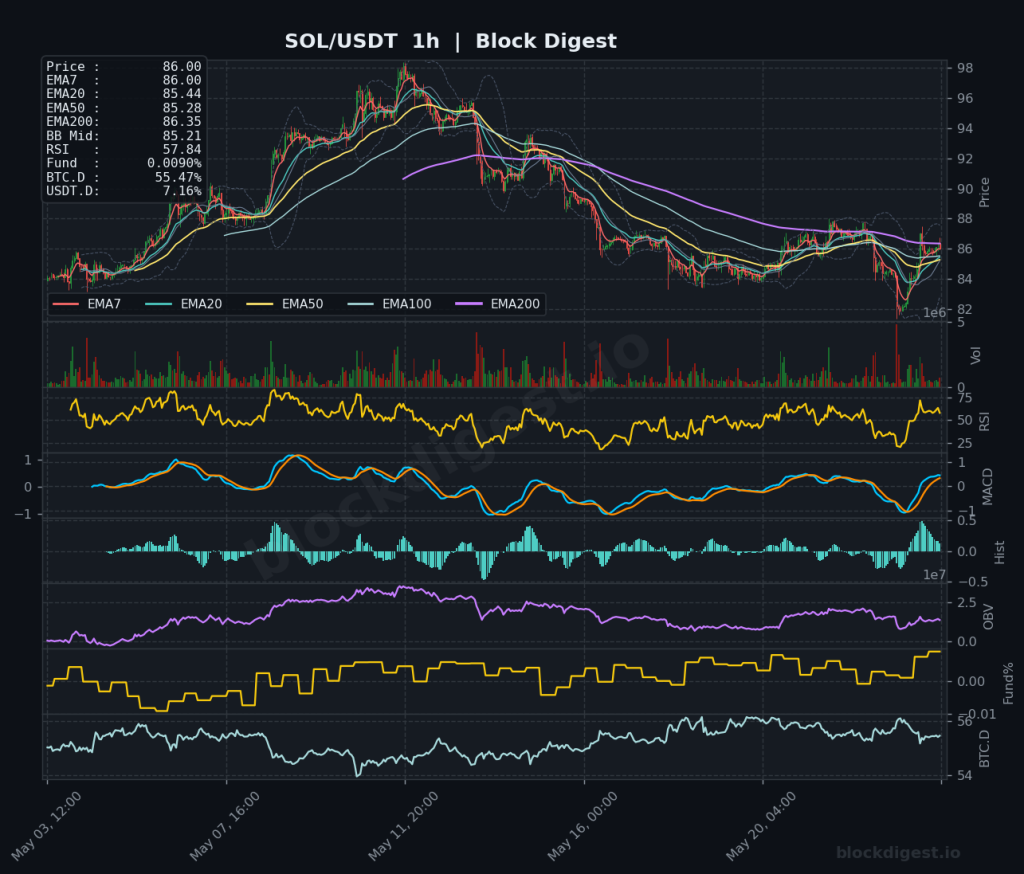Click the 'May 11, 20:00' date label
The width and height of the screenshot is (1024, 874).
pyautogui.click(x=404, y=826)
